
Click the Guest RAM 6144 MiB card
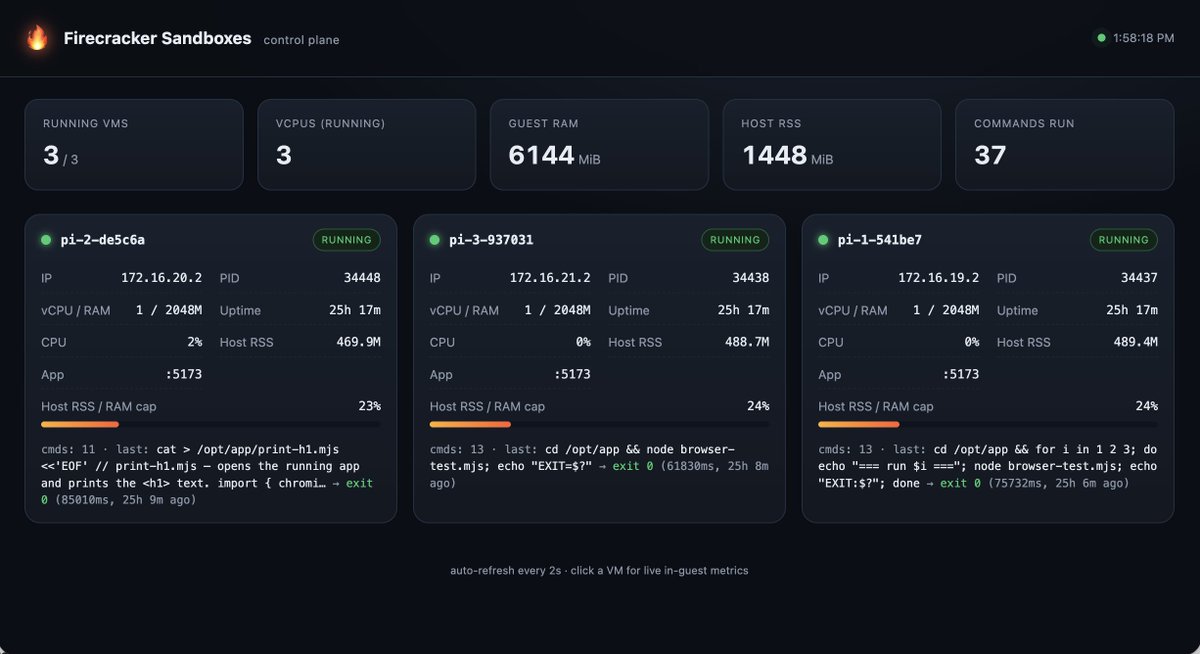(x=600, y=144)
